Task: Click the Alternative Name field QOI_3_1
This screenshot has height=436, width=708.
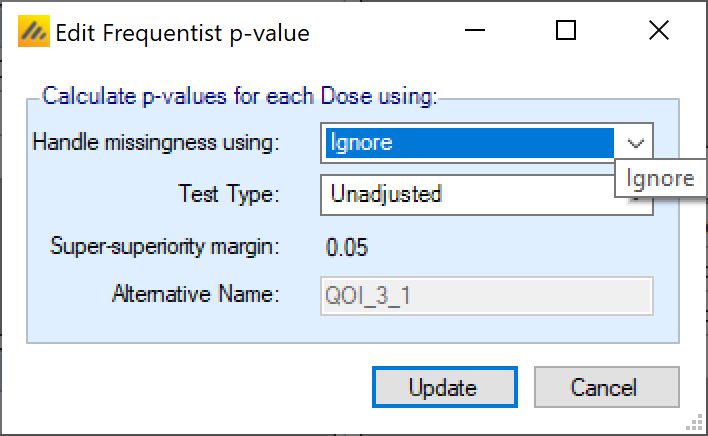Action: click(487, 296)
